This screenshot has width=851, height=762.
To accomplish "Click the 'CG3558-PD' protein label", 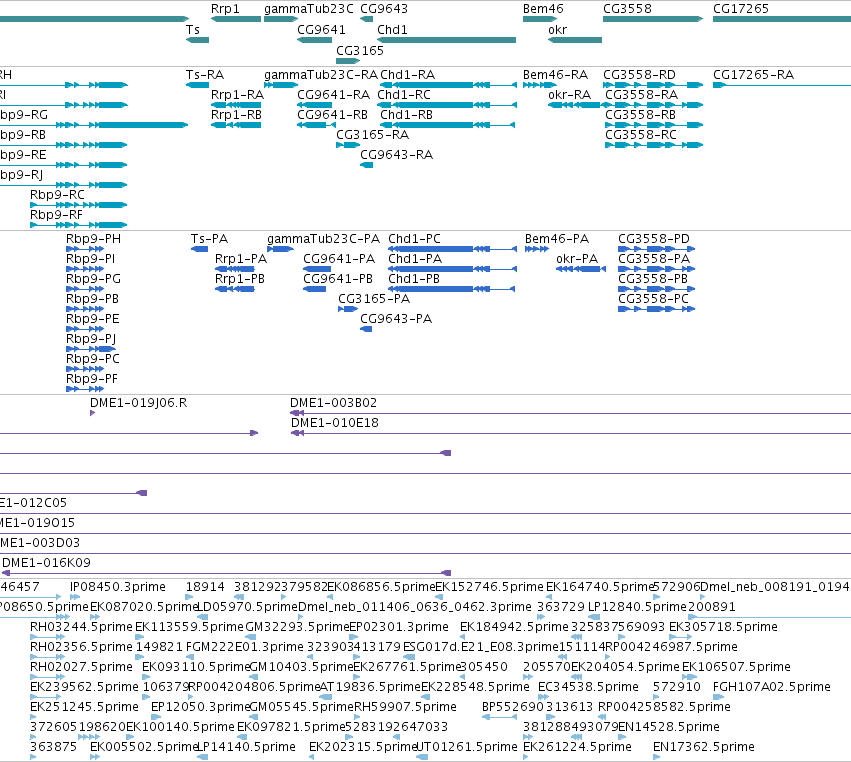I will pos(654,239).
